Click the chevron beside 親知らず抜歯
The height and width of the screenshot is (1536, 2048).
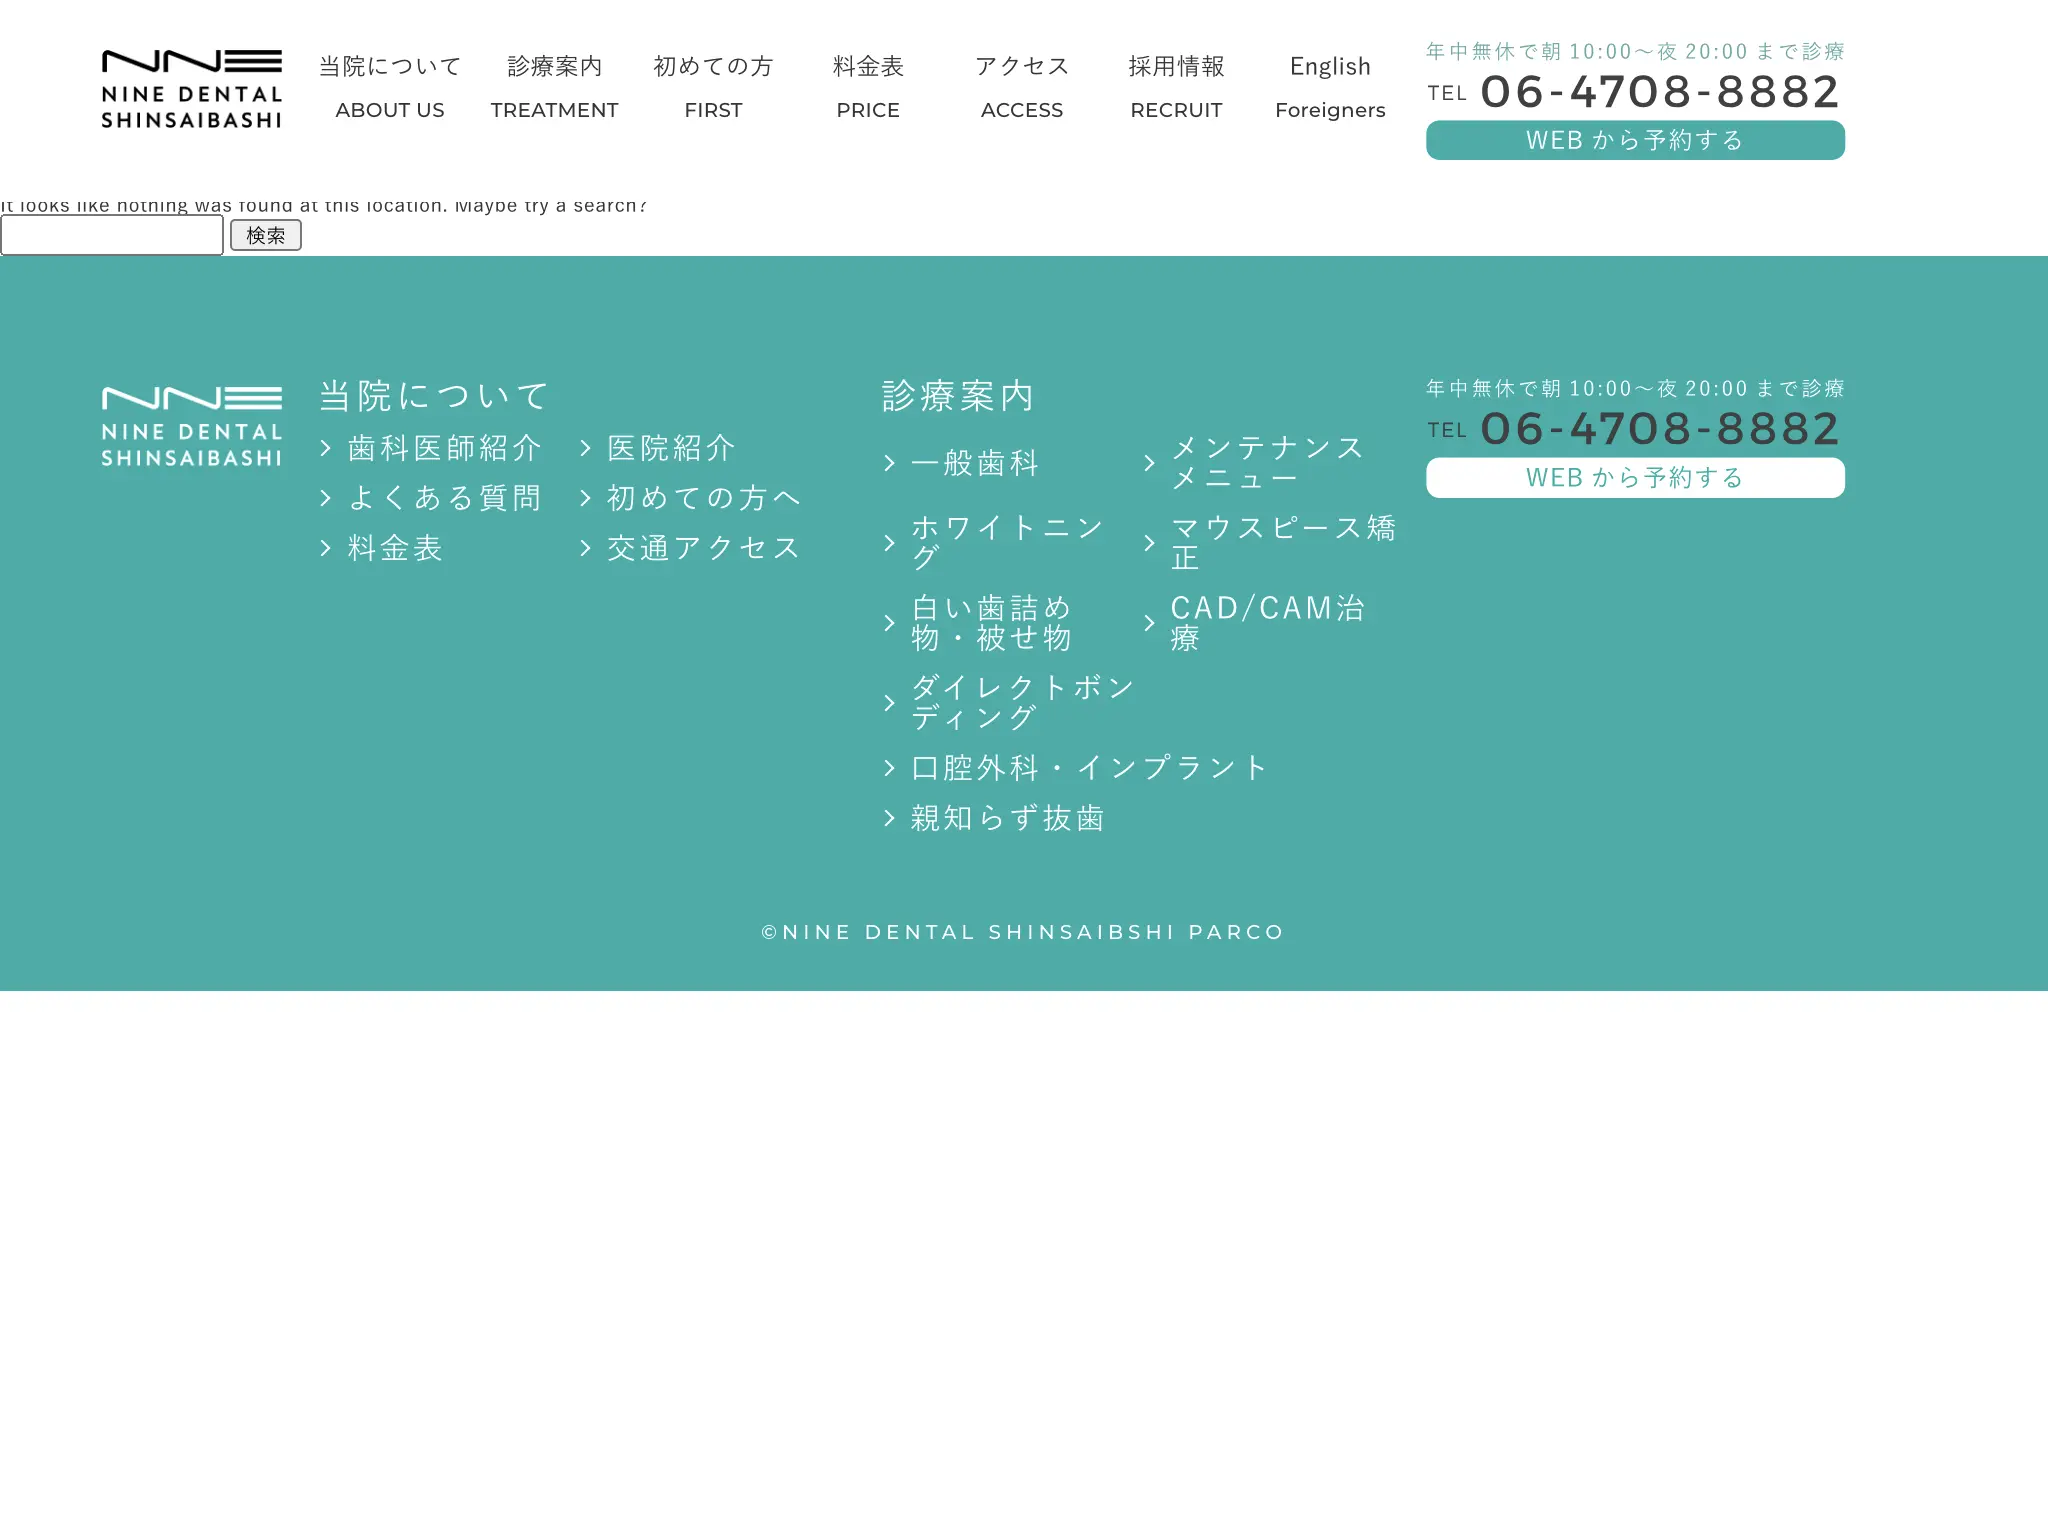point(890,818)
